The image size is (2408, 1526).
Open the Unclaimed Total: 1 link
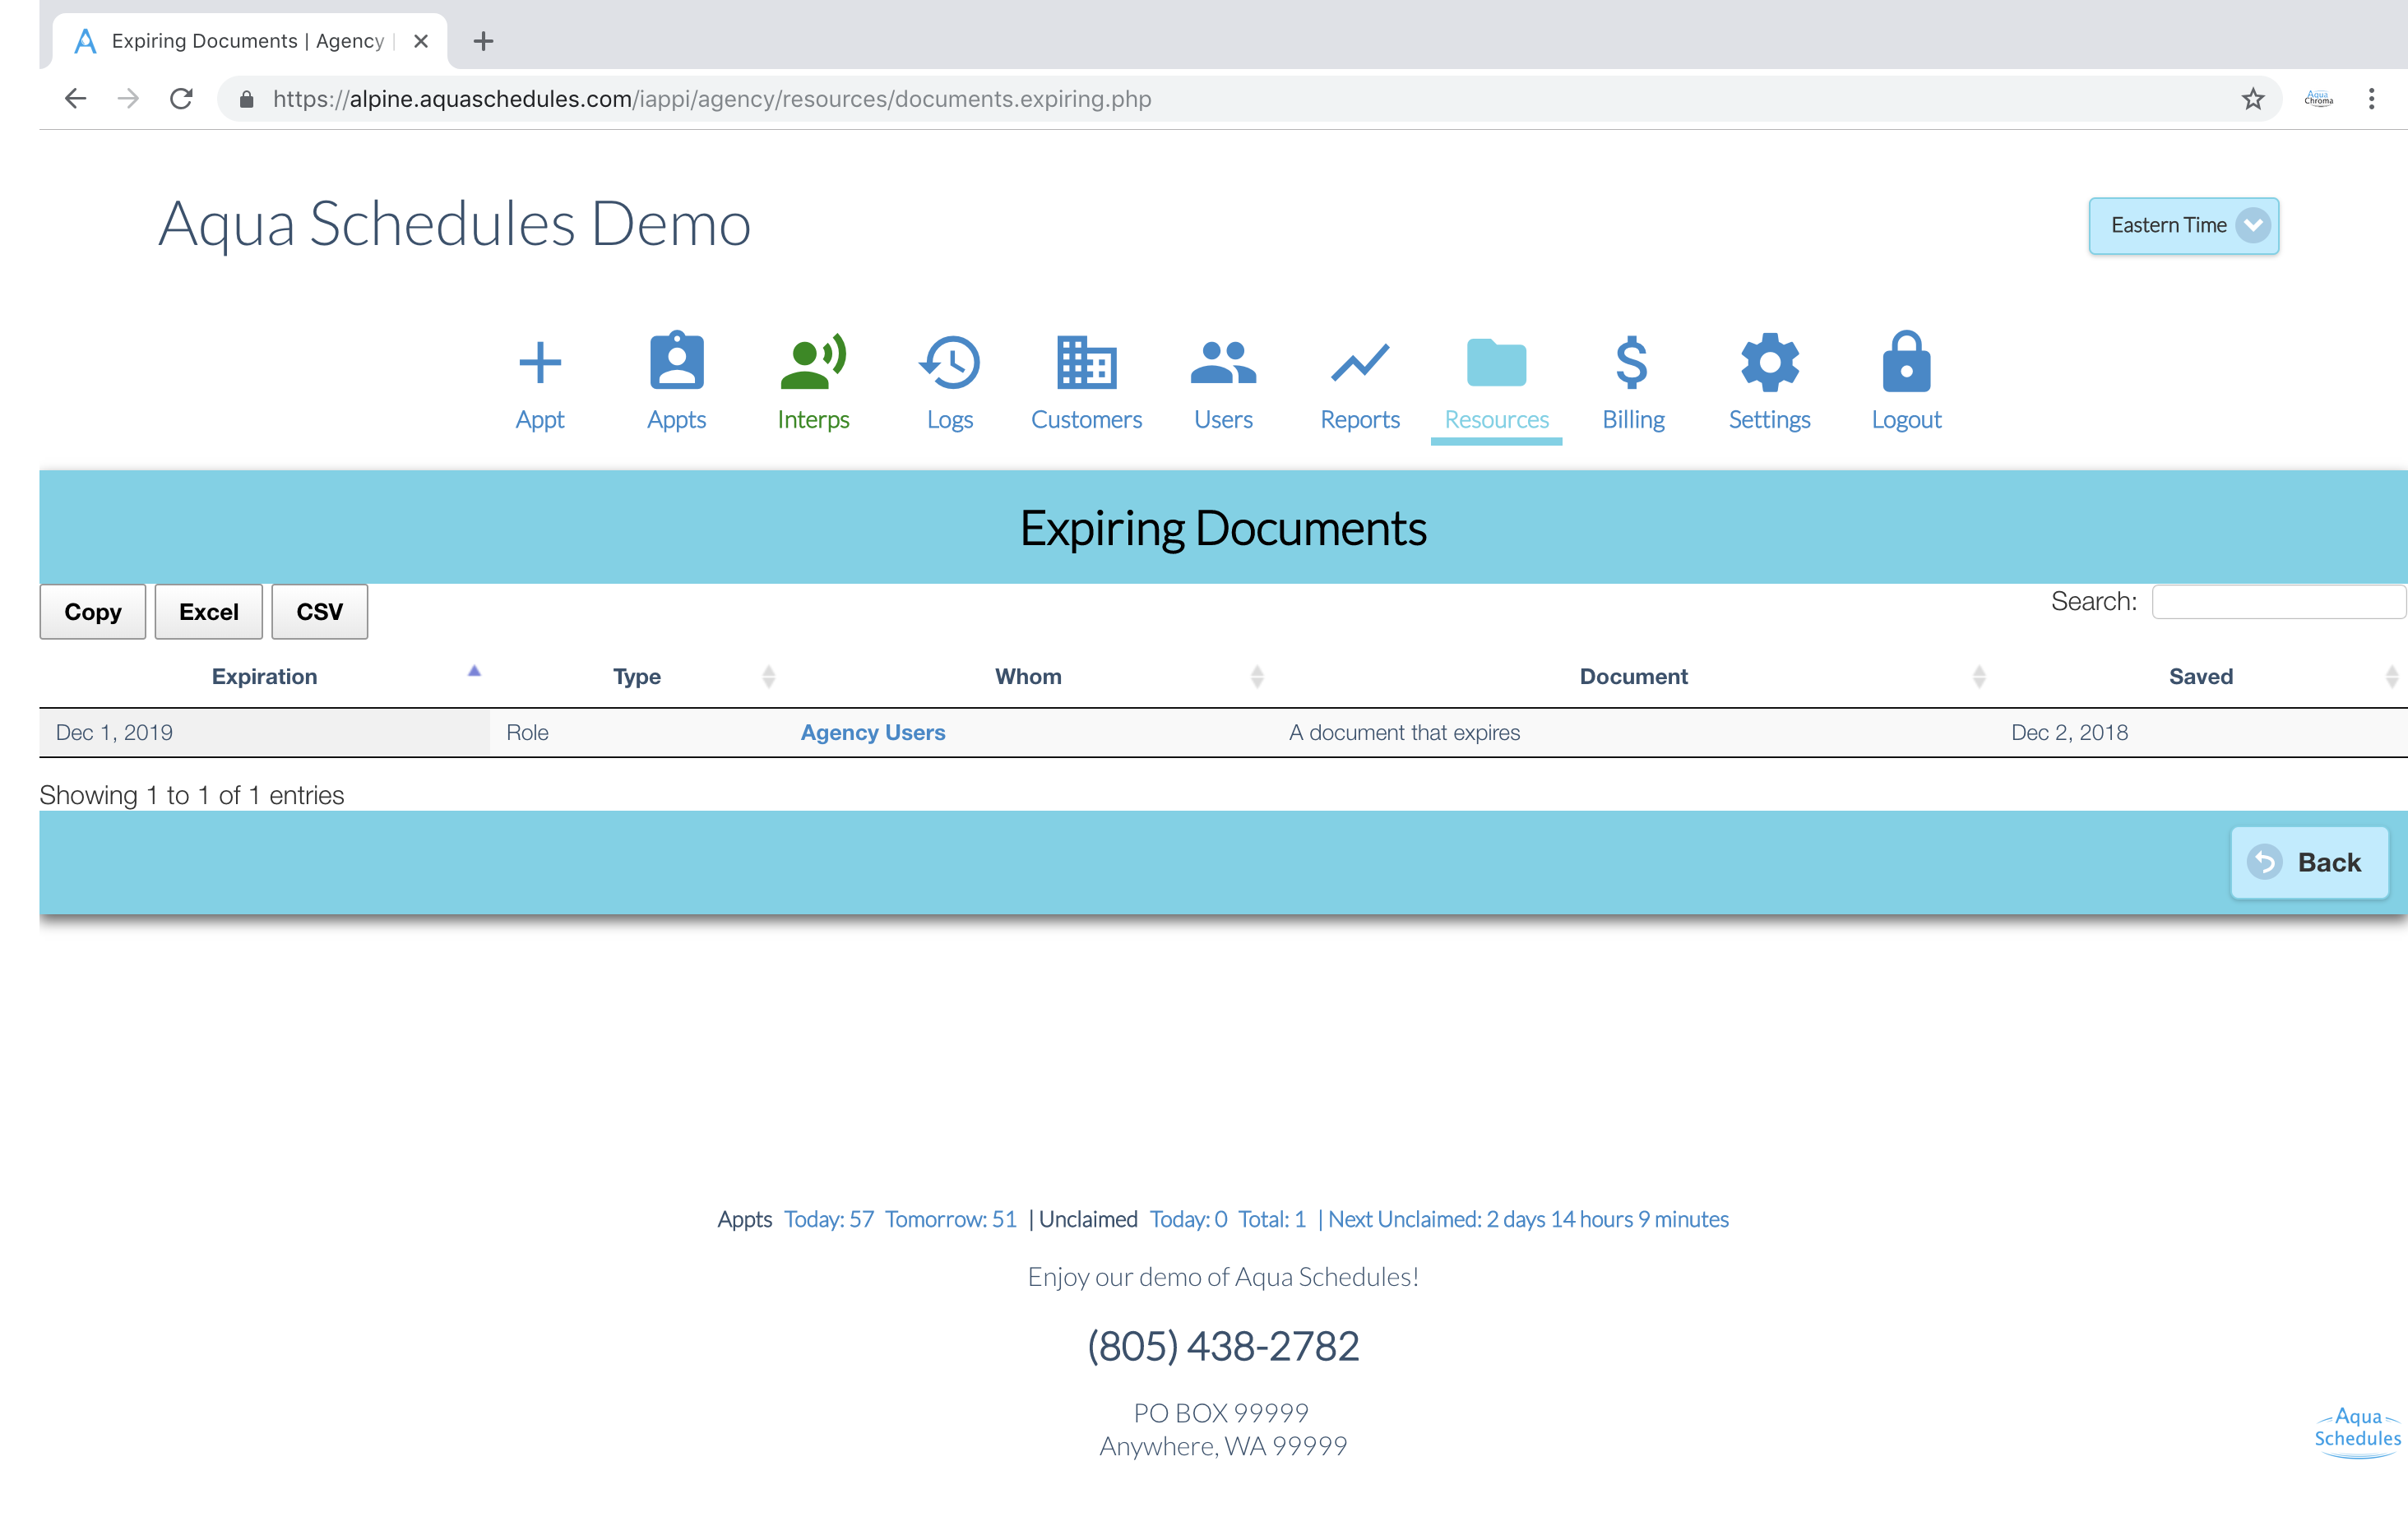click(1272, 1219)
